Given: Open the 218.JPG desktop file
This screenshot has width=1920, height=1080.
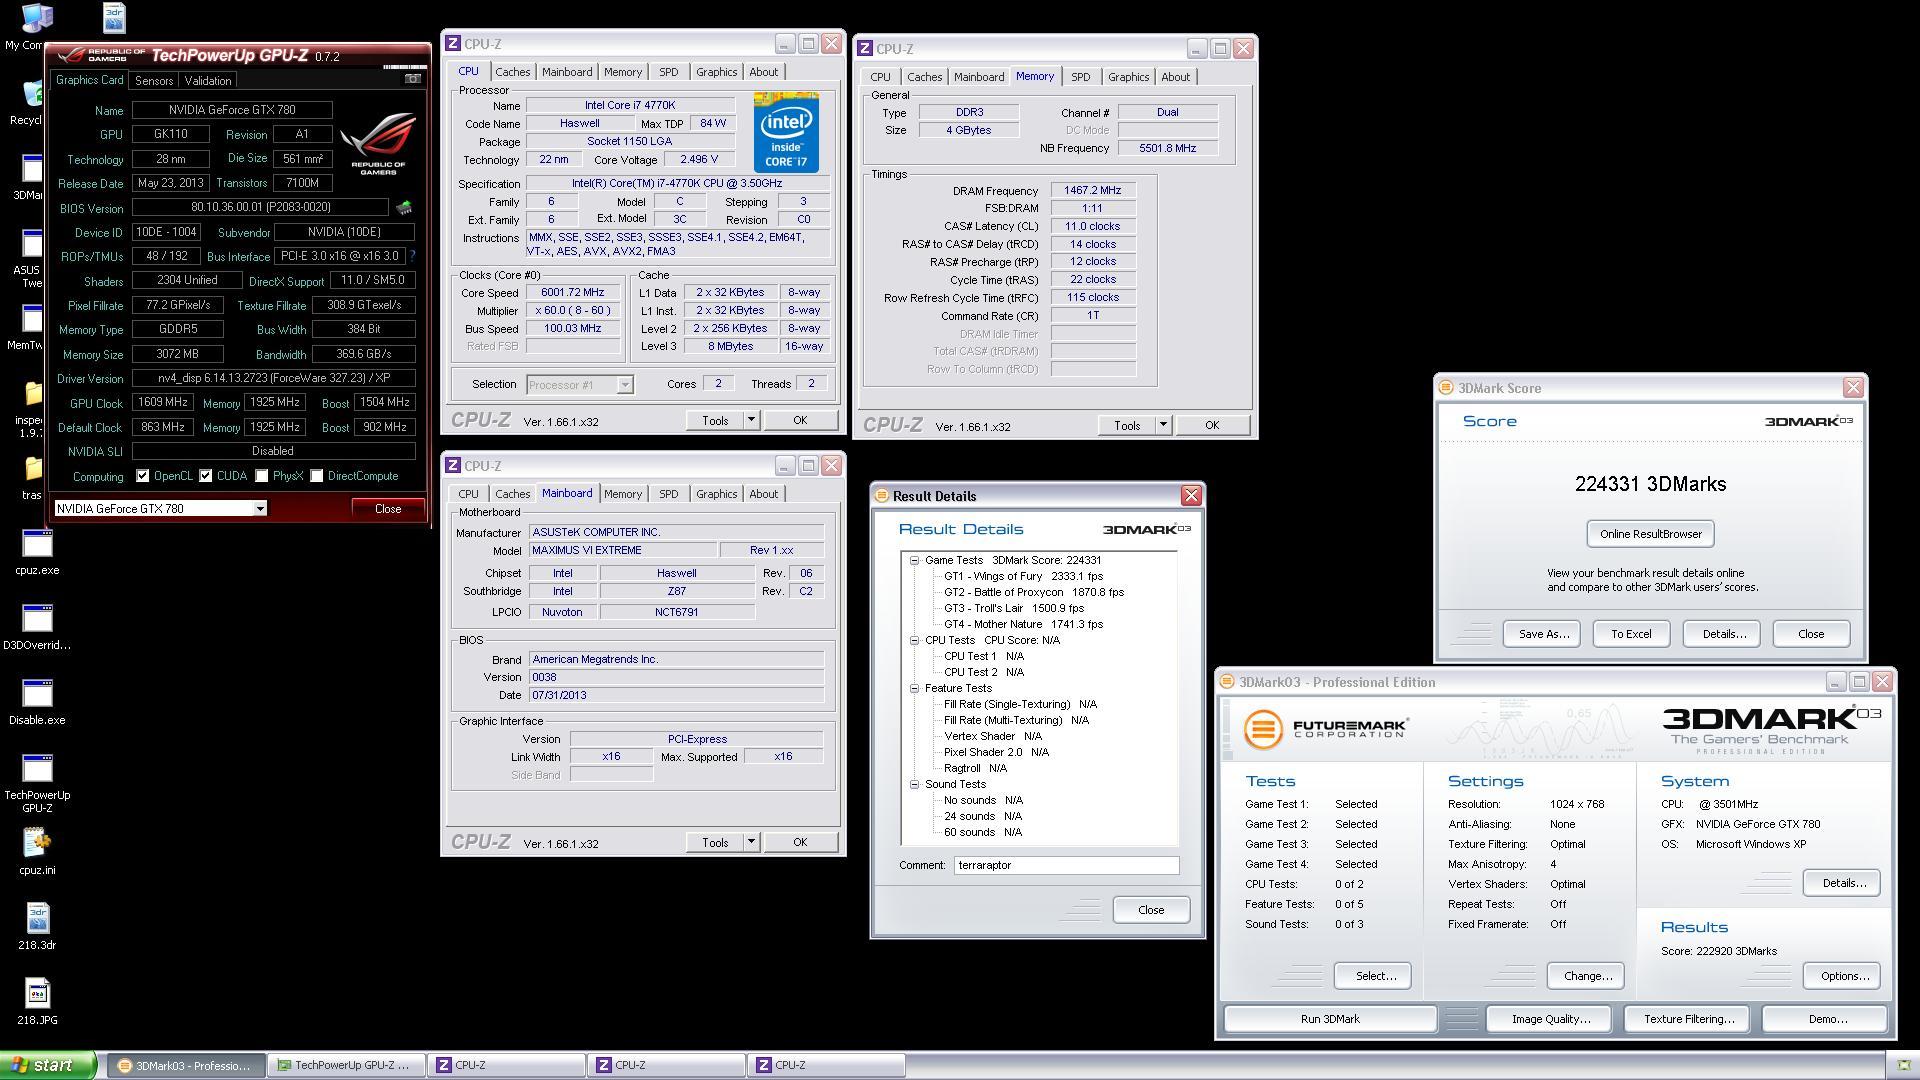Looking at the screenshot, I should pyautogui.click(x=37, y=1003).
